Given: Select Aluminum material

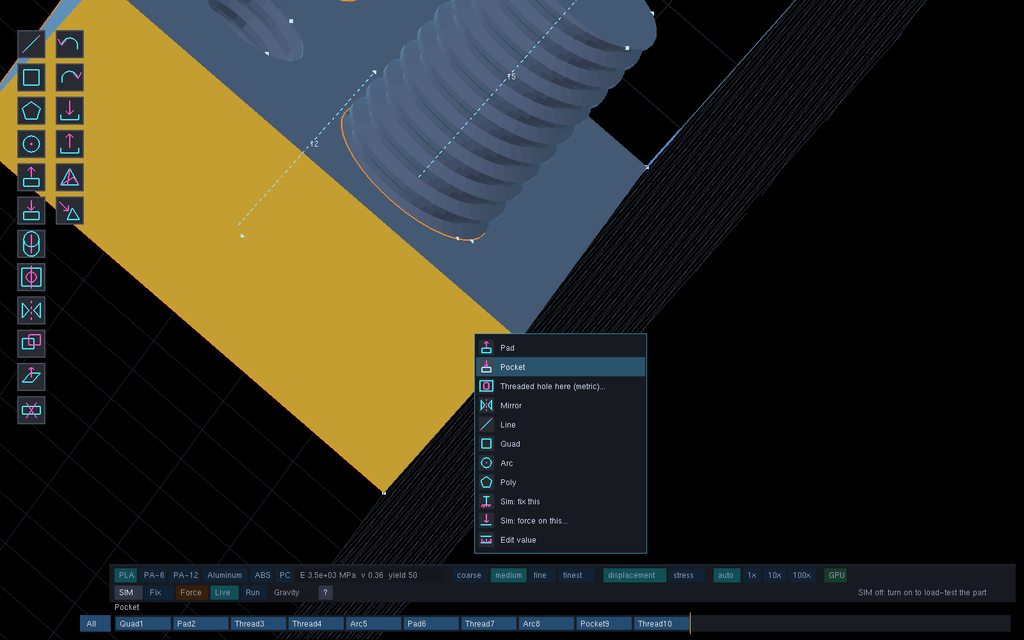Looking at the screenshot, I should [225, 575].
